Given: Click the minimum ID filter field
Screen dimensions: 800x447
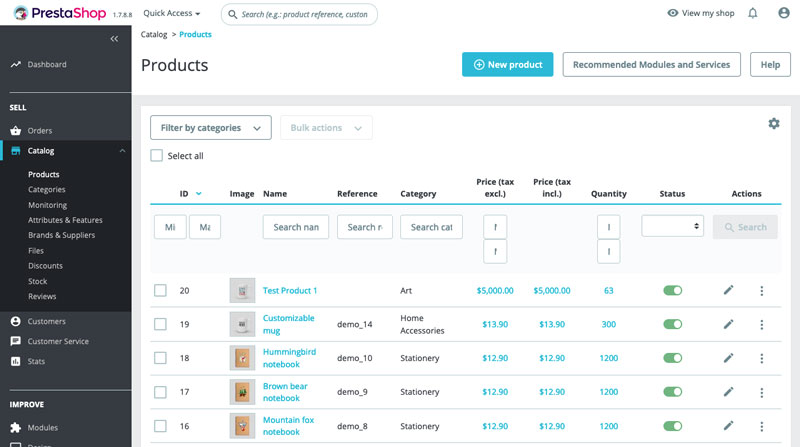Looking at the screenshot, I should click(x=170, y=227).
